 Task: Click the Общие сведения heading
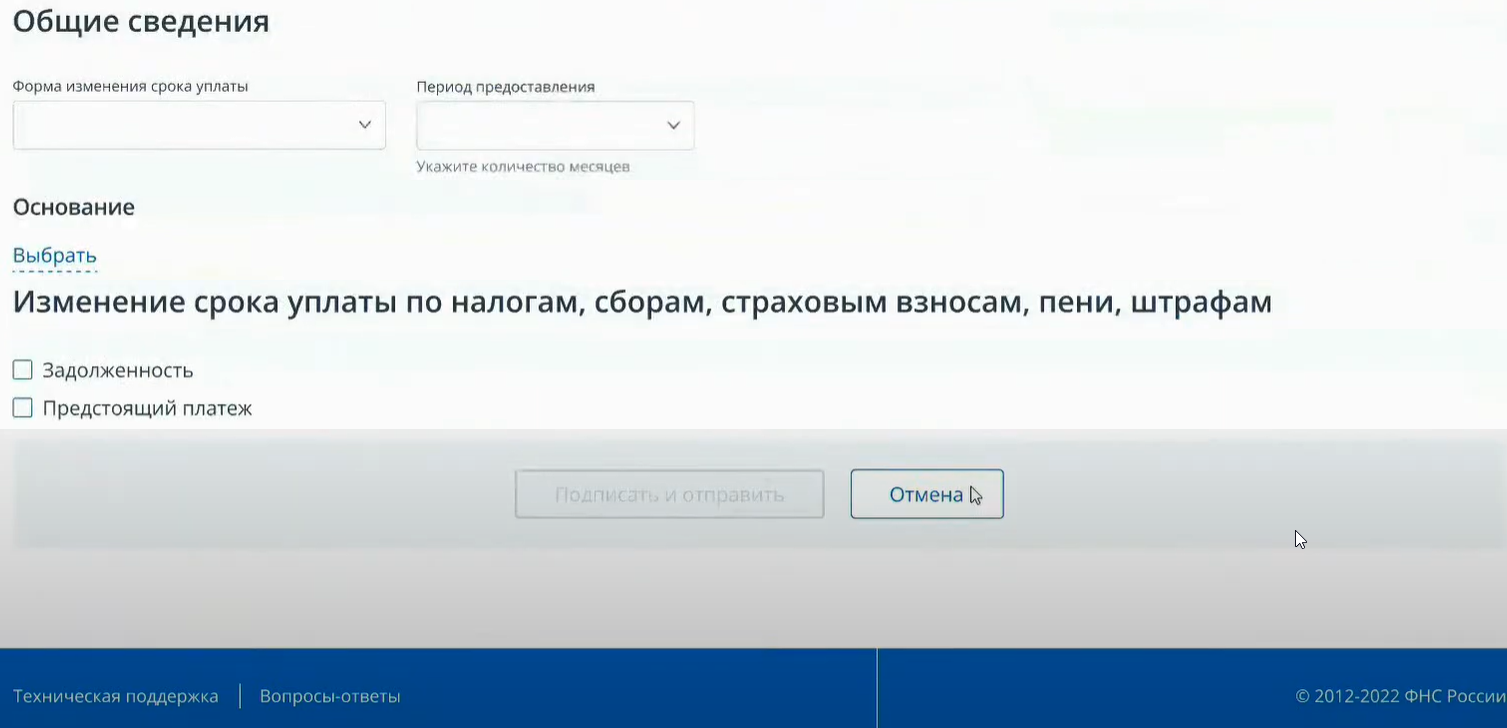coord(141,21)
